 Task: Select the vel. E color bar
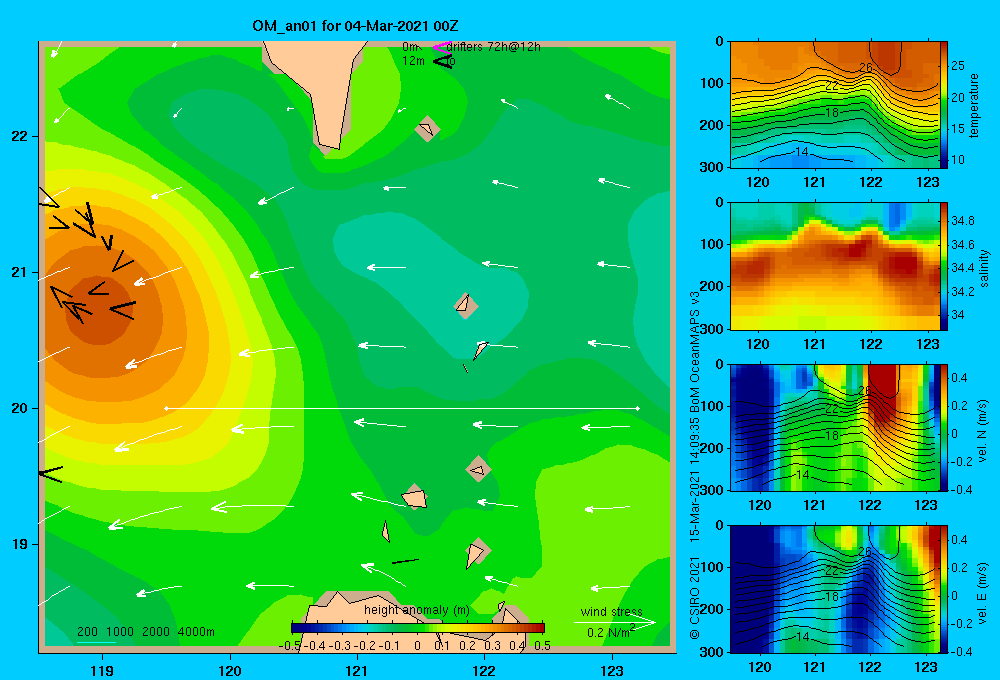click(x=944, y=589)
